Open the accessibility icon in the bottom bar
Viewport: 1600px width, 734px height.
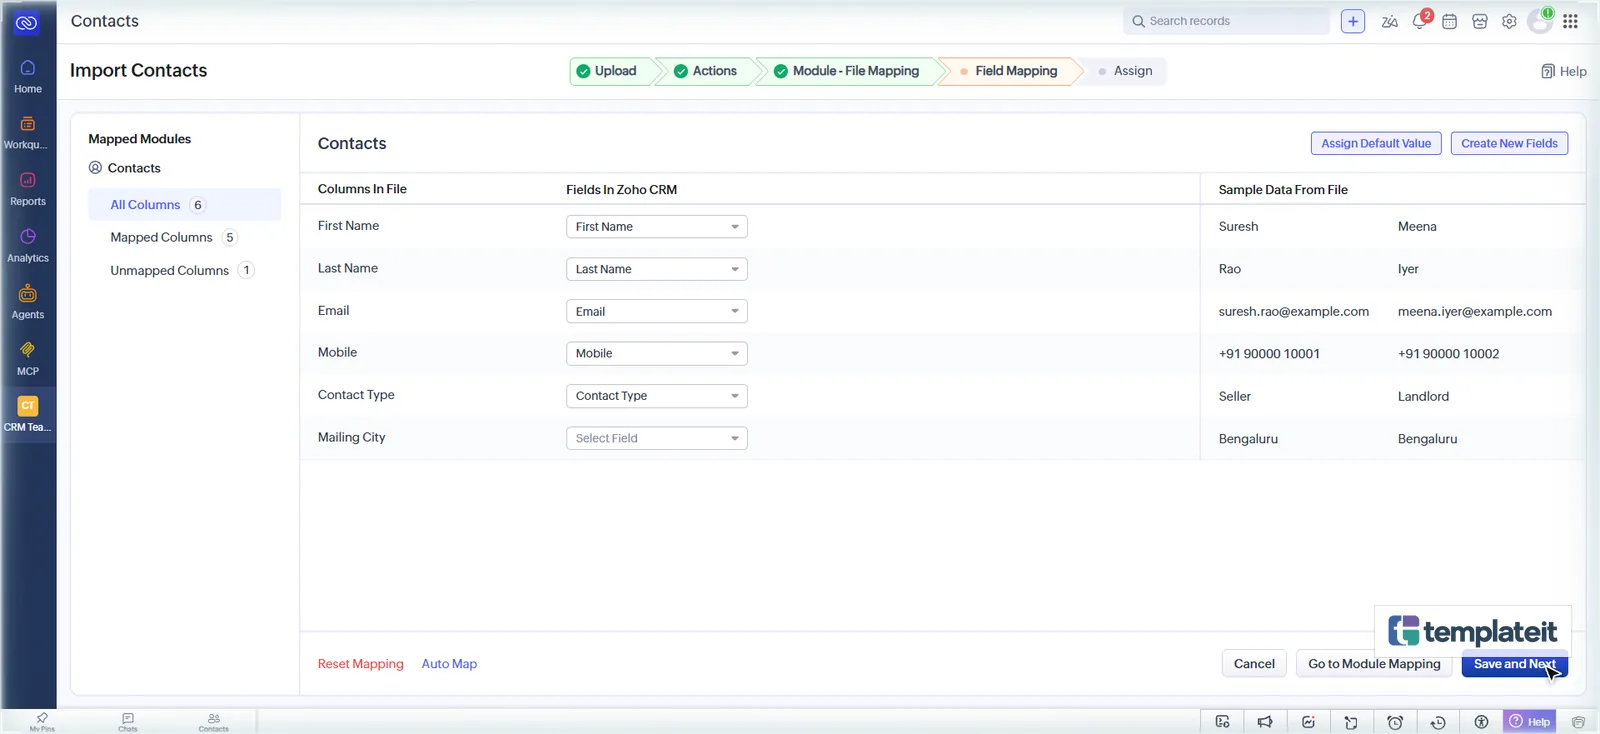tap(1481, 722)
